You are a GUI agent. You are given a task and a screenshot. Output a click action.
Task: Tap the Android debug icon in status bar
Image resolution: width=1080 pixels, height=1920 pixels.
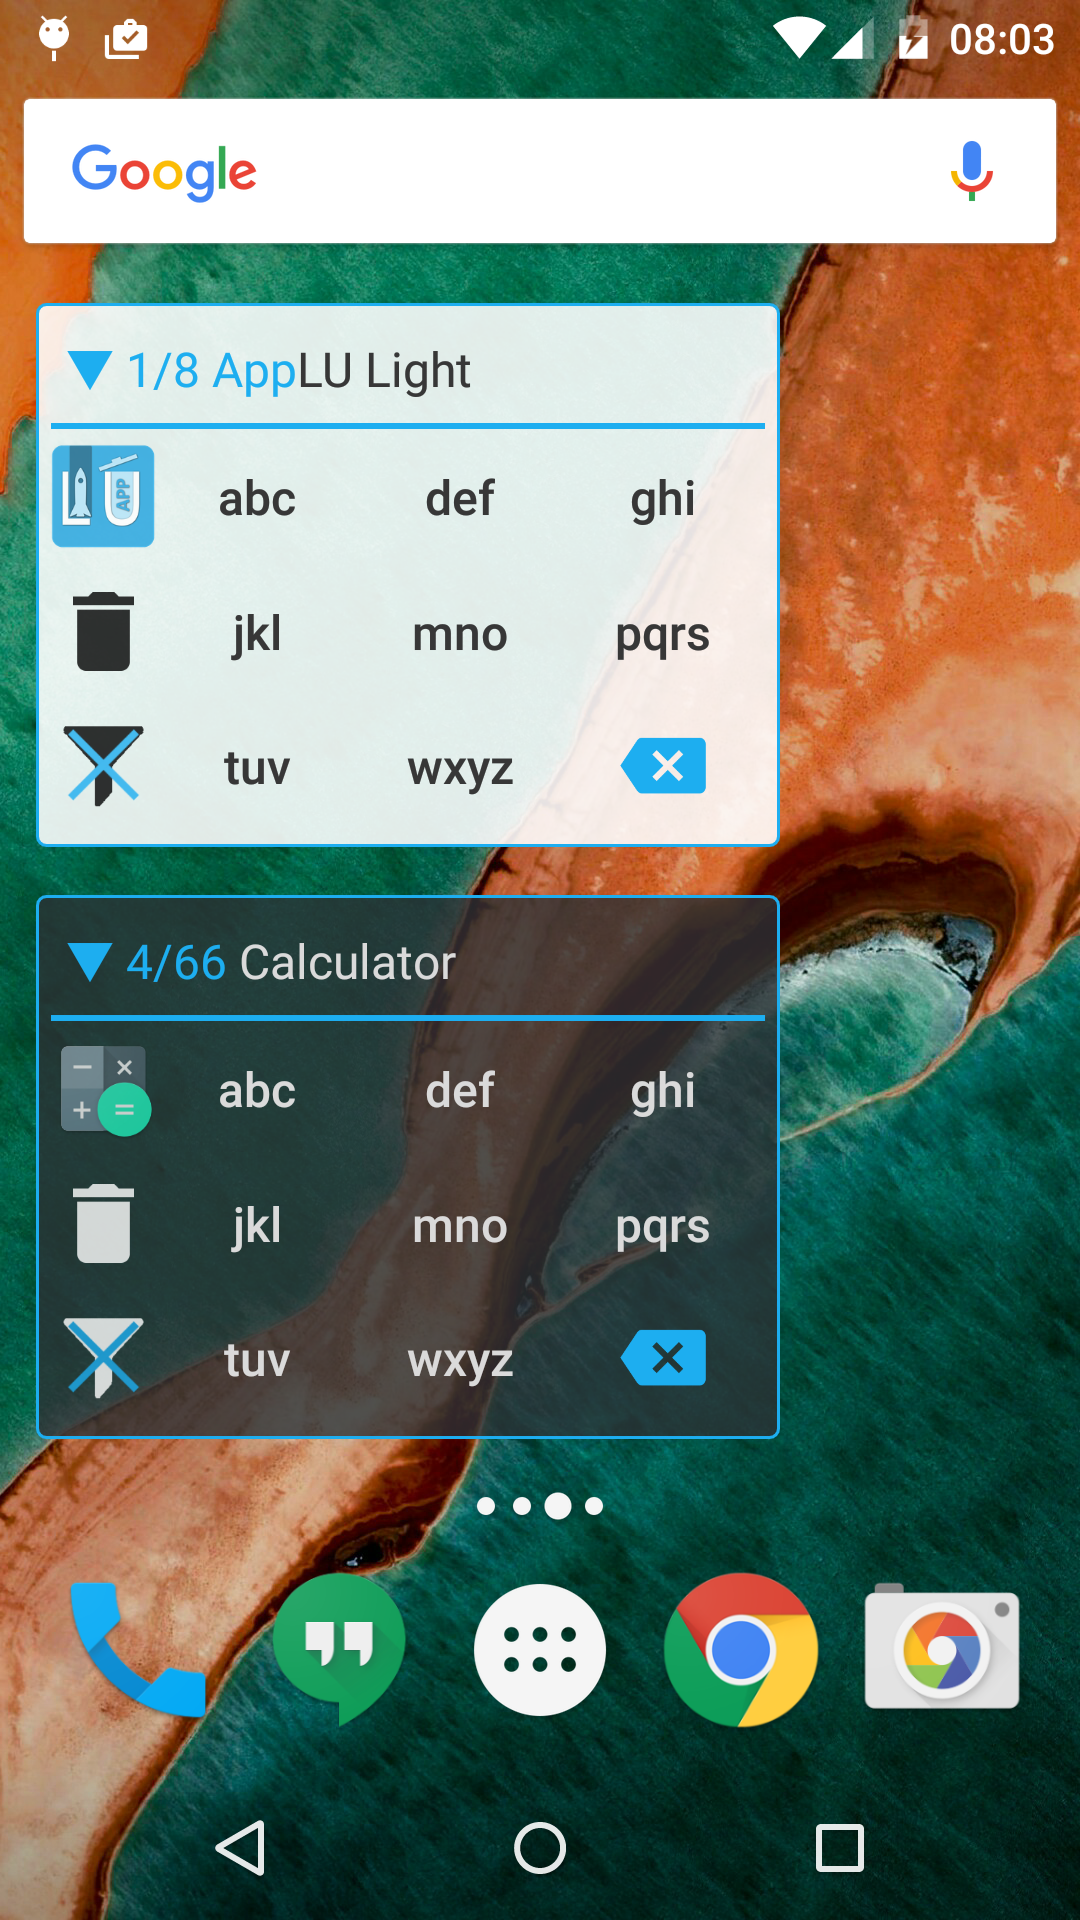(x=54, y=38)
